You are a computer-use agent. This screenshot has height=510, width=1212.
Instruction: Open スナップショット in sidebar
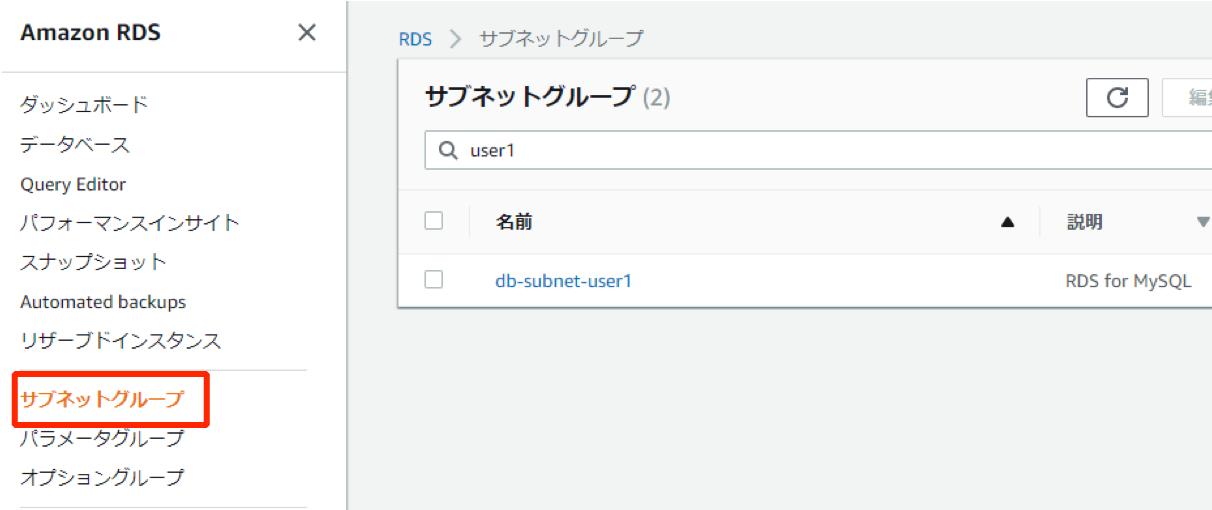pos(93,262)
